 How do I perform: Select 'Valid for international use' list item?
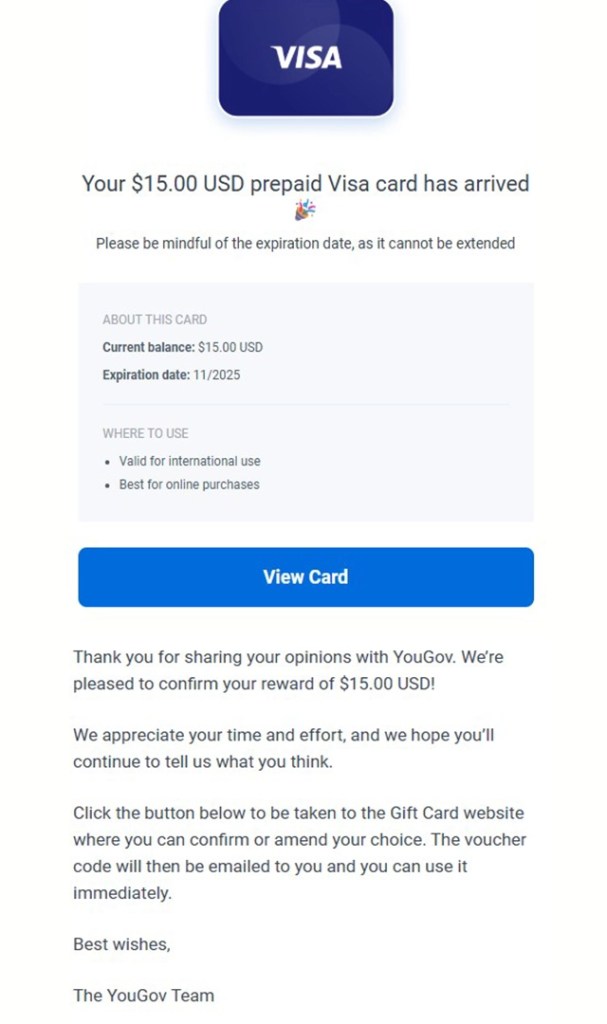(x=190, y=461)
